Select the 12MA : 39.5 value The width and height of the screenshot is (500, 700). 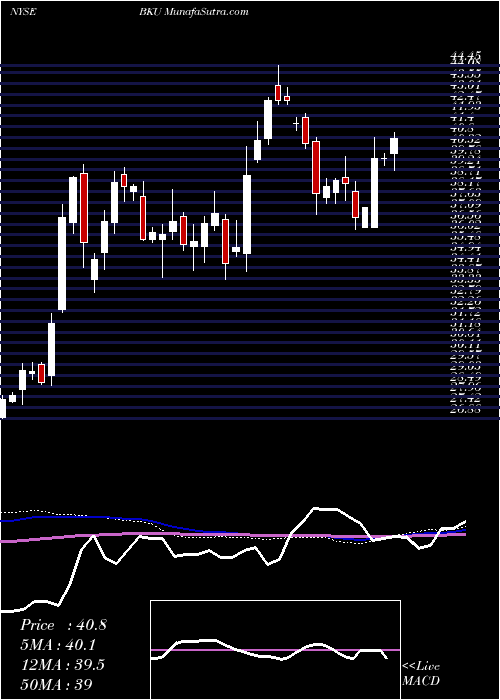tap(62, 665)
